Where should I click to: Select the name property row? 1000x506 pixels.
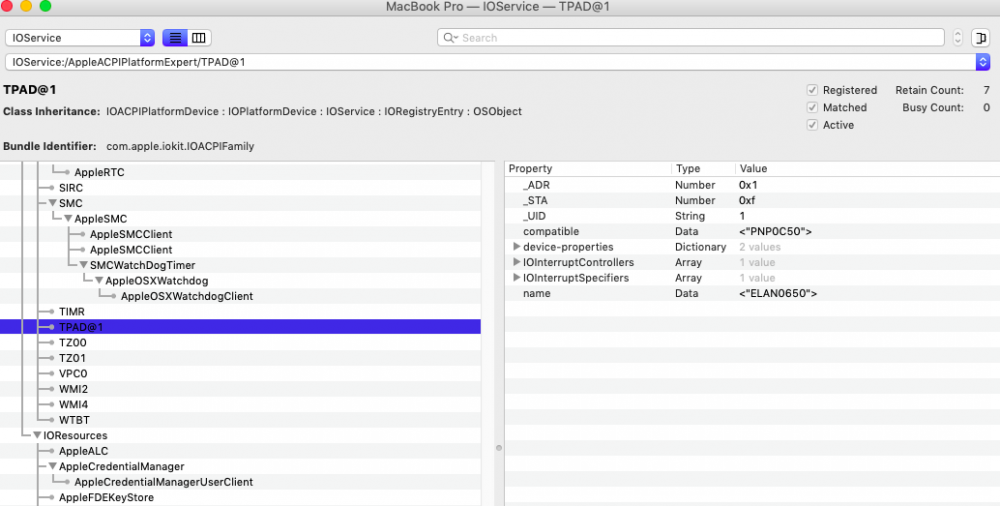coord(753,294)
